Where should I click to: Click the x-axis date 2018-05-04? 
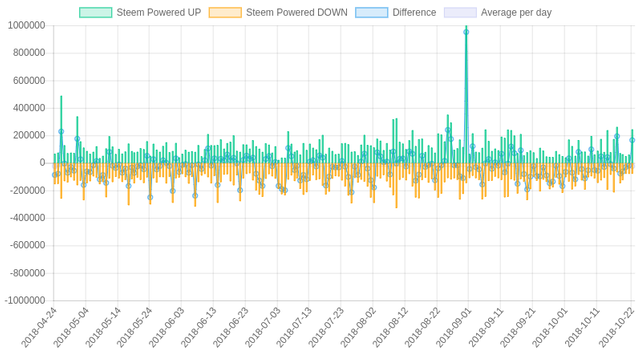(x=71, y=328)
